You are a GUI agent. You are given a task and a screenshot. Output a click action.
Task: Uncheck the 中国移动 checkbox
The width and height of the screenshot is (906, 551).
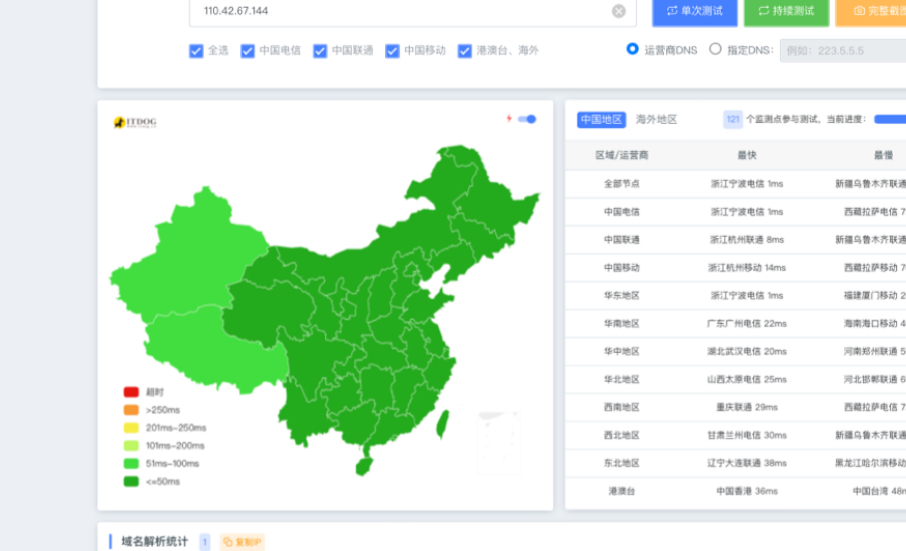tap(392, 51)
